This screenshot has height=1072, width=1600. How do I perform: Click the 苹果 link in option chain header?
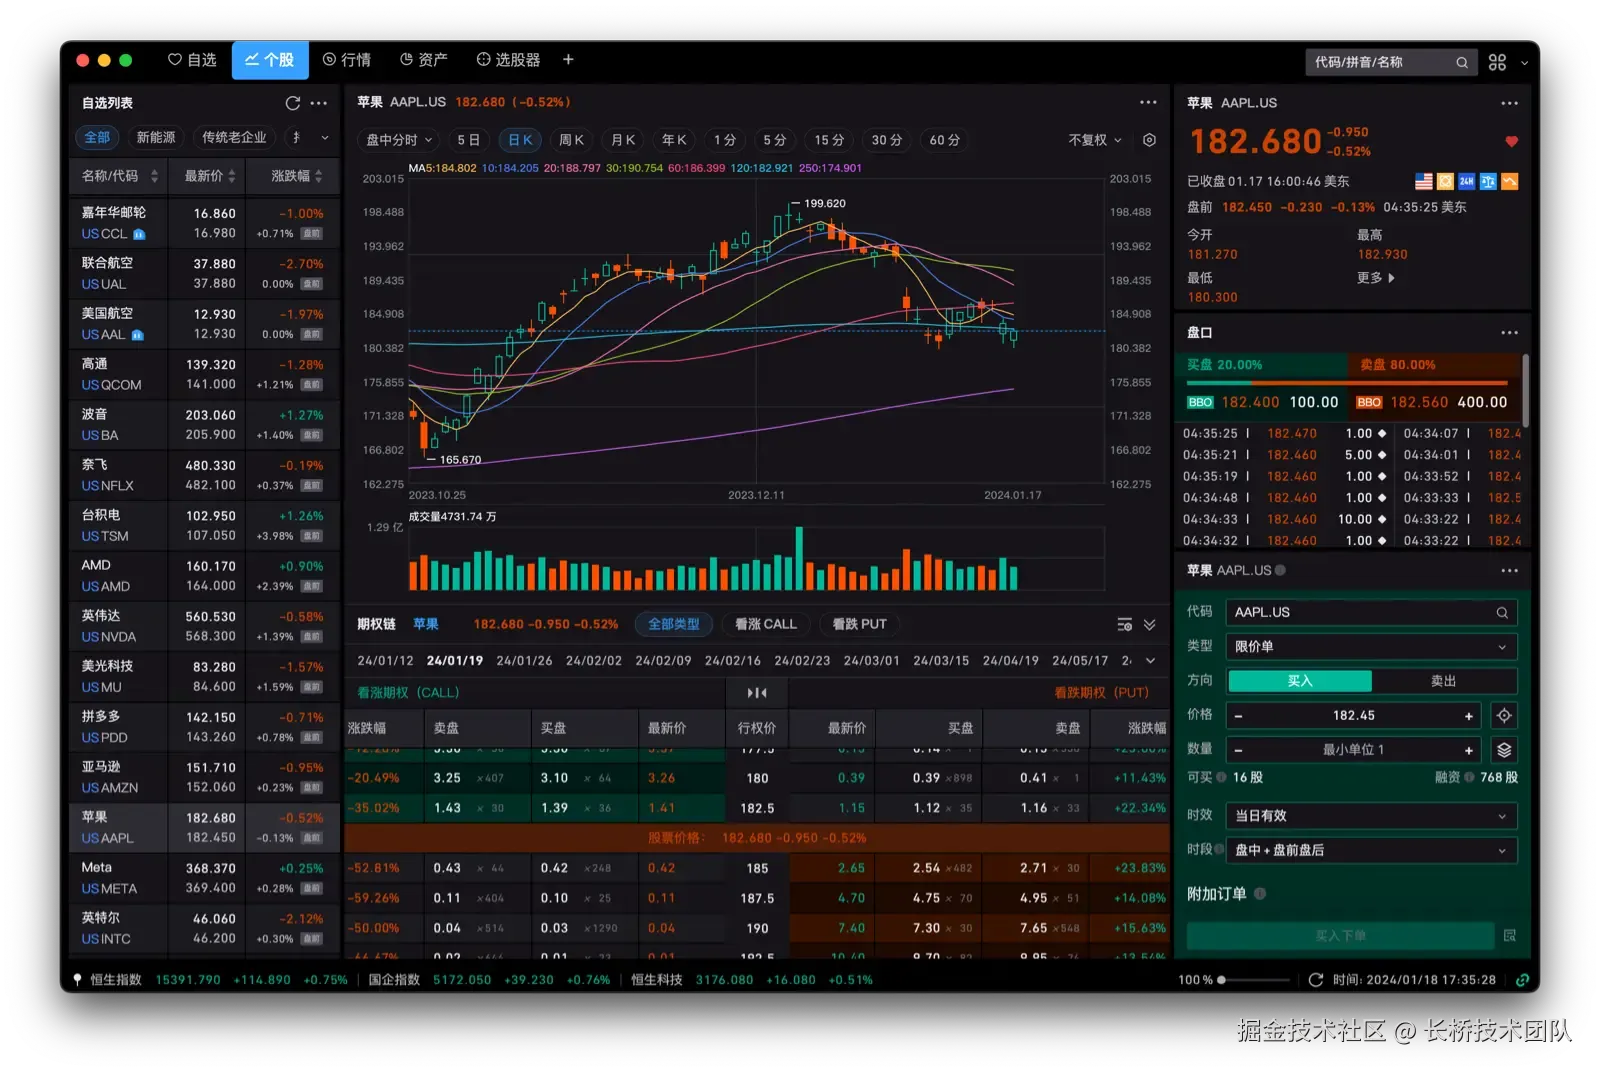426,624
